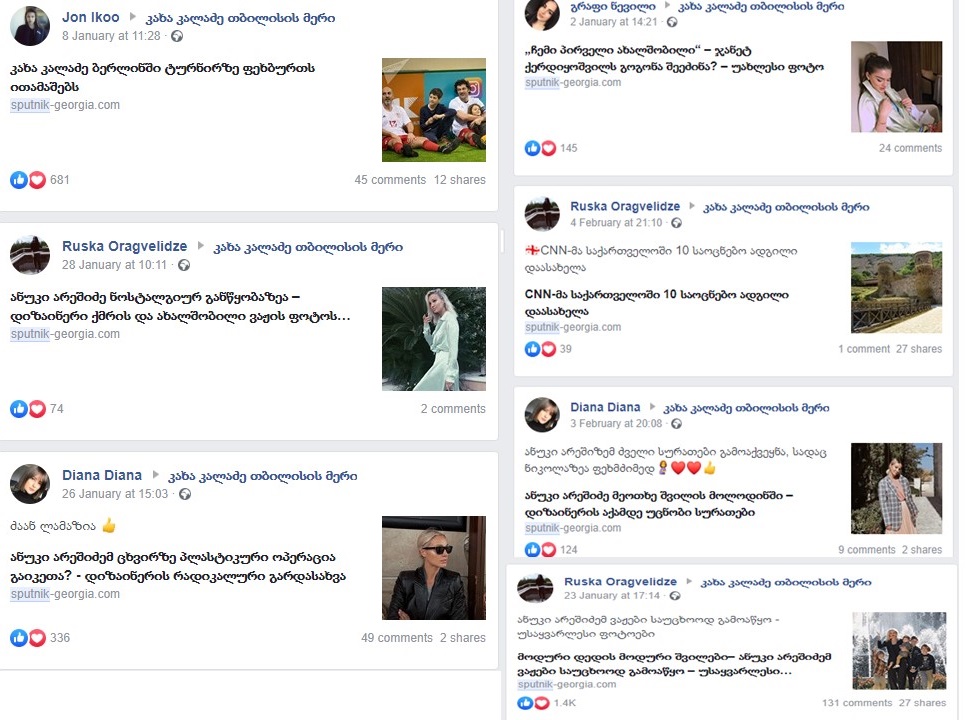Click the reaction icons next to 1.4K
966x720 pixels.
pyautogui.click(x=533, y=703)
